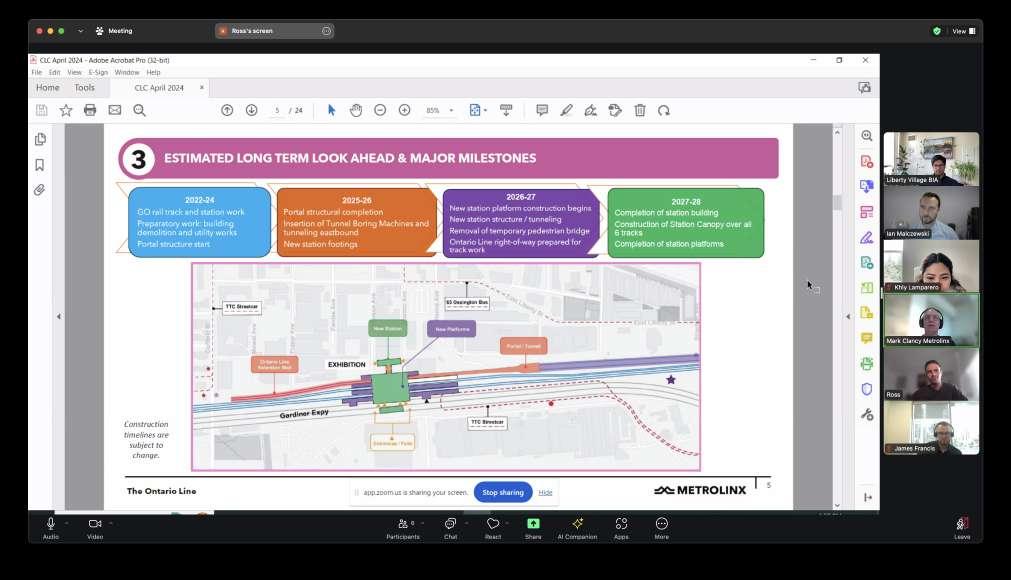Click the expand right pane arrow at bottom

[x=868, y=497]
